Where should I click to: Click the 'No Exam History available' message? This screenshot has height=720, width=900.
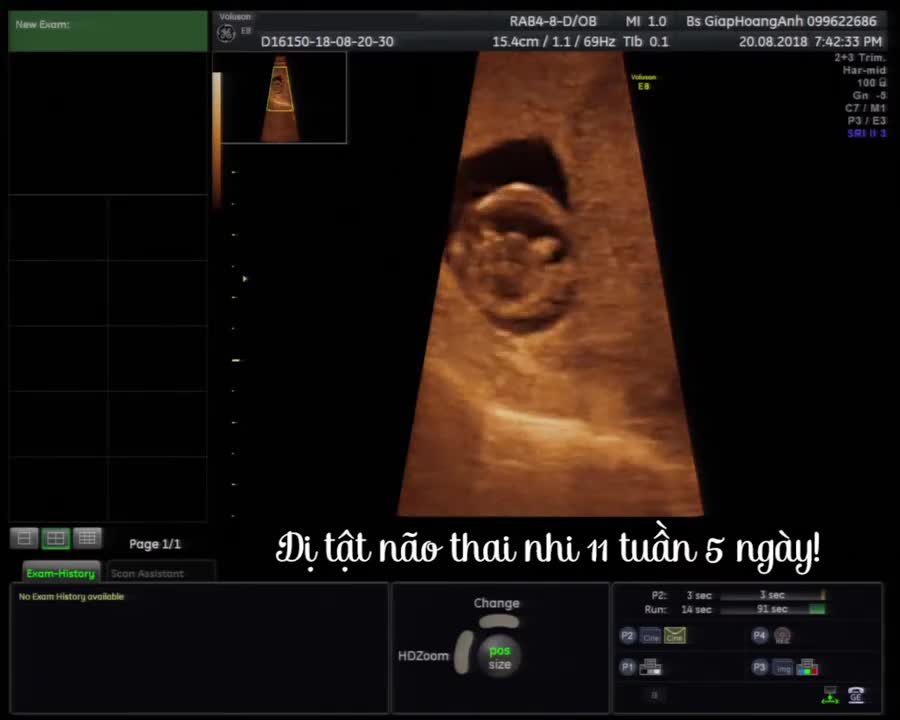71,597
